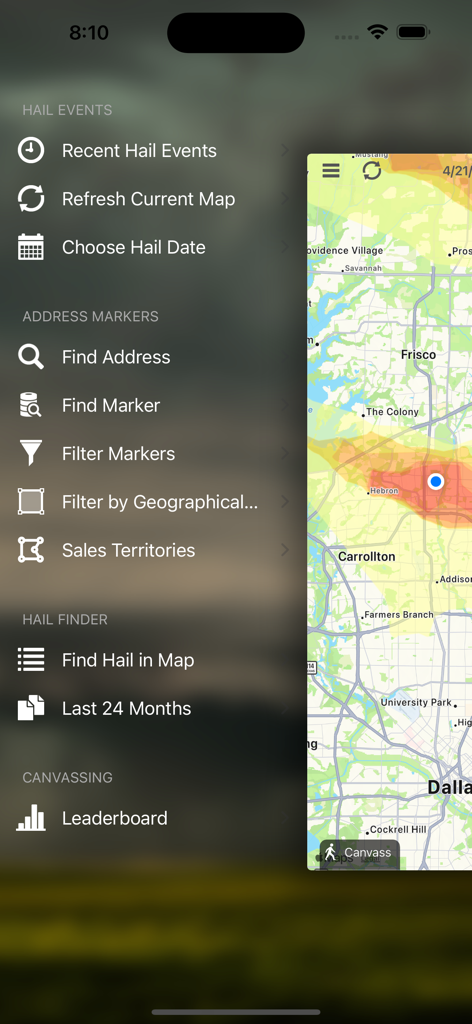Viewport: 472px width, 1024px height.
Task: Tap the hamburger menu icon on the map
Action: point(331,170)
